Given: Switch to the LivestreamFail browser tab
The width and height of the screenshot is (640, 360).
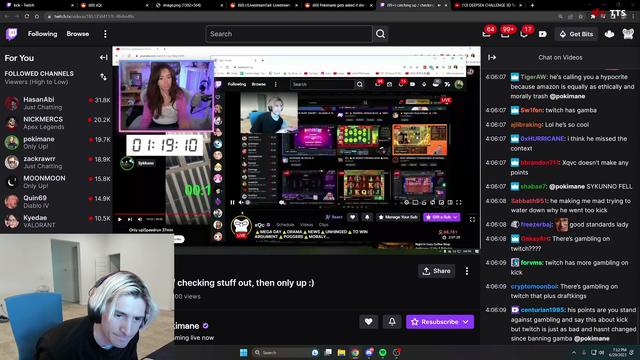Looking at the screenshot, I should point(264,5).
